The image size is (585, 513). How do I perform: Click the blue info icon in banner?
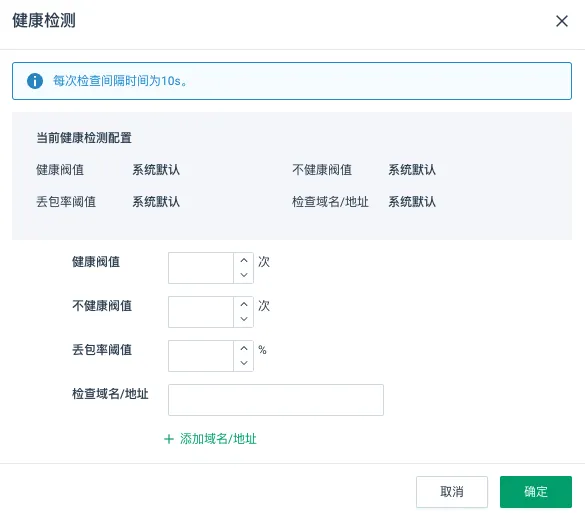click(x=35, y=81)
